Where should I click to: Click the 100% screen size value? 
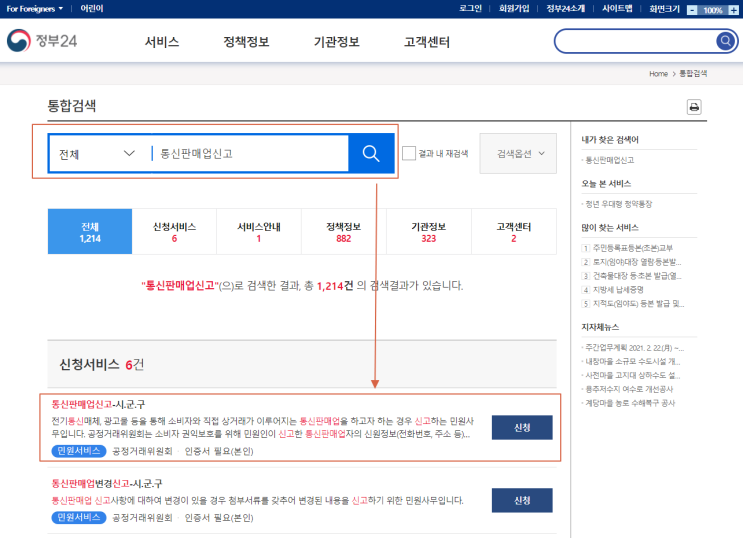713,10
